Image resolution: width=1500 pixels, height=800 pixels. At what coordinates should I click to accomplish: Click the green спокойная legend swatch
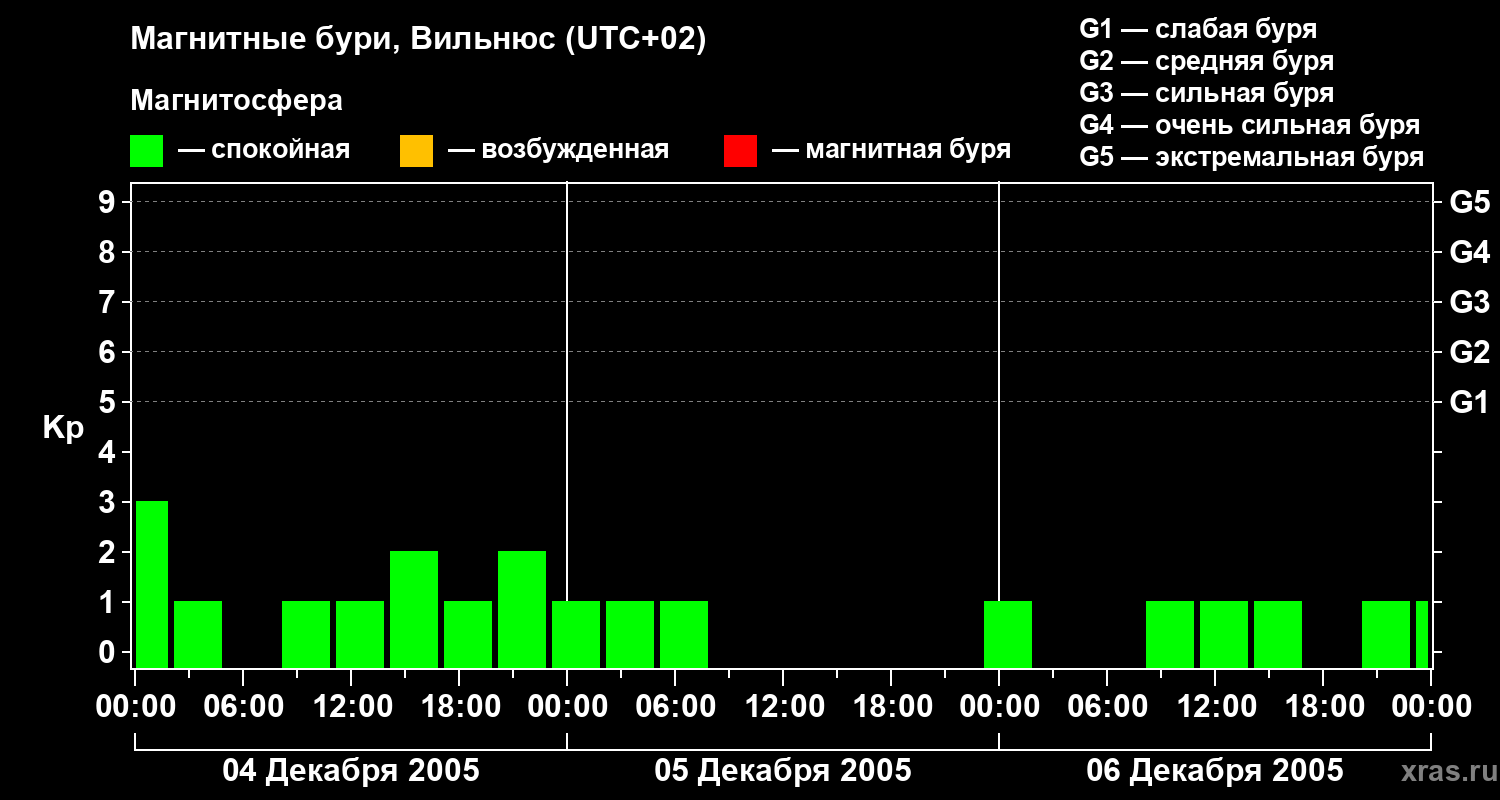(x=147, y=151)
